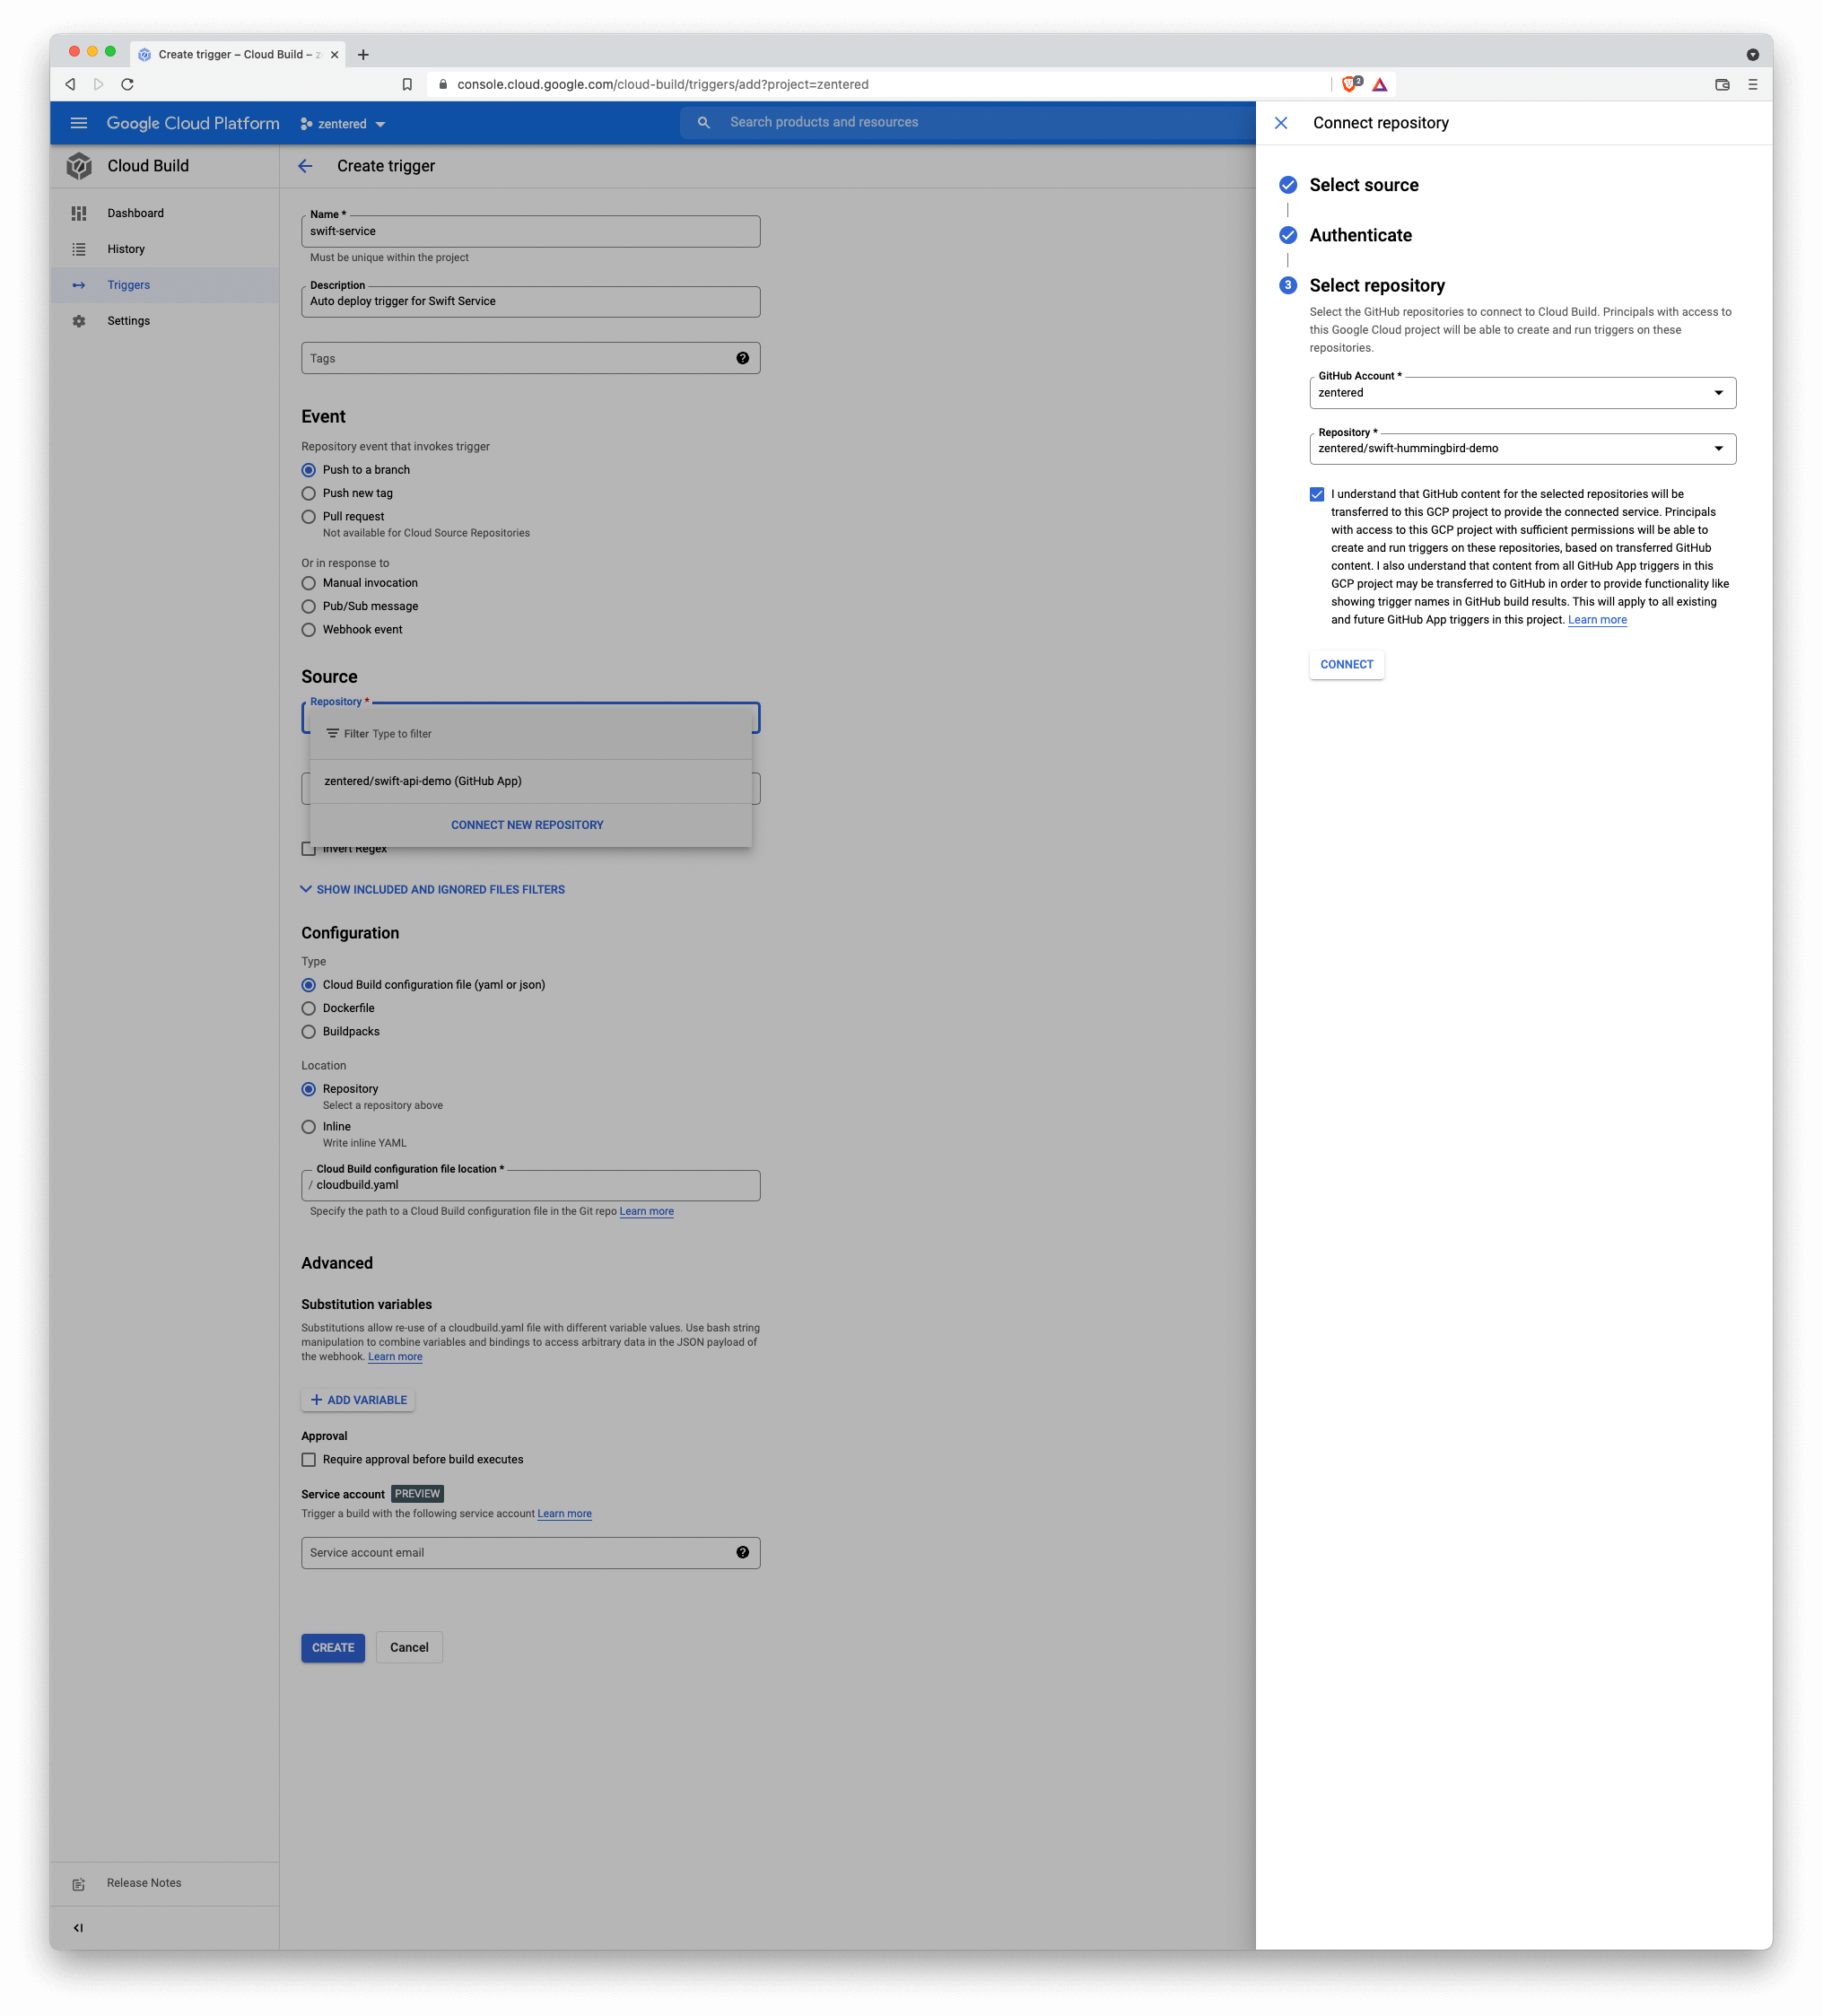Click the search icon in top bar
Image resolution: width=1823 pixels, height=2016 pixels.
[x=706, y=123]
